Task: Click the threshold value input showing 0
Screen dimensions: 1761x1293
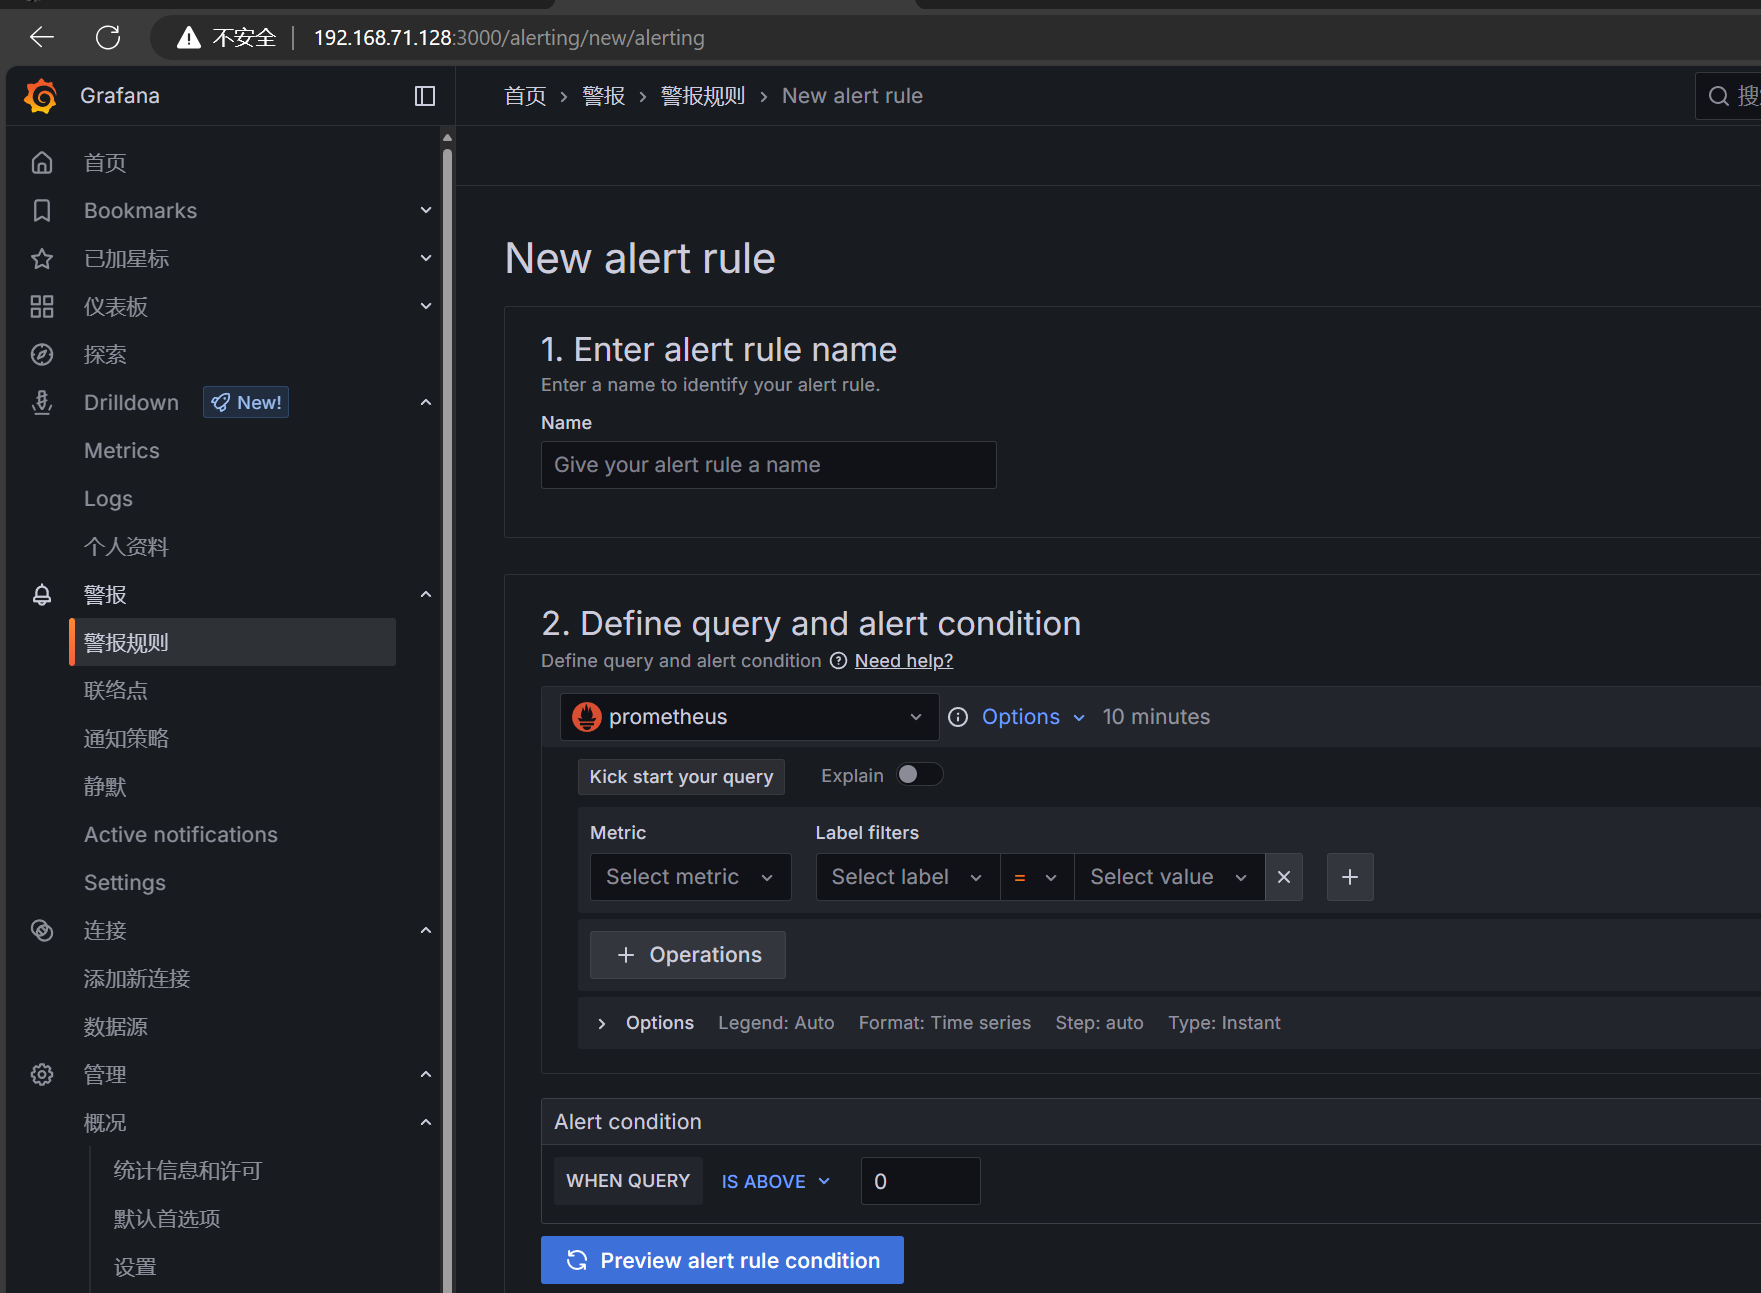Action: [921, 1181]
